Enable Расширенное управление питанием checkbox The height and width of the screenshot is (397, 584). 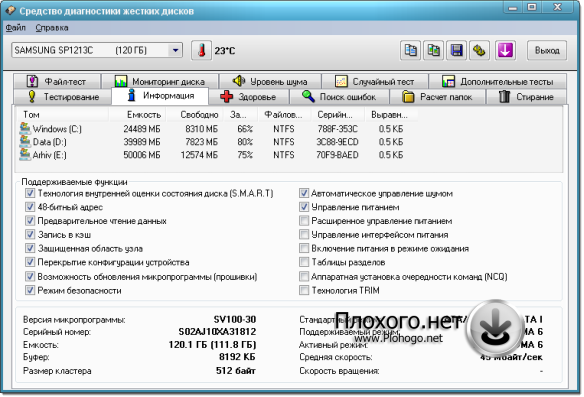(304, 221)
